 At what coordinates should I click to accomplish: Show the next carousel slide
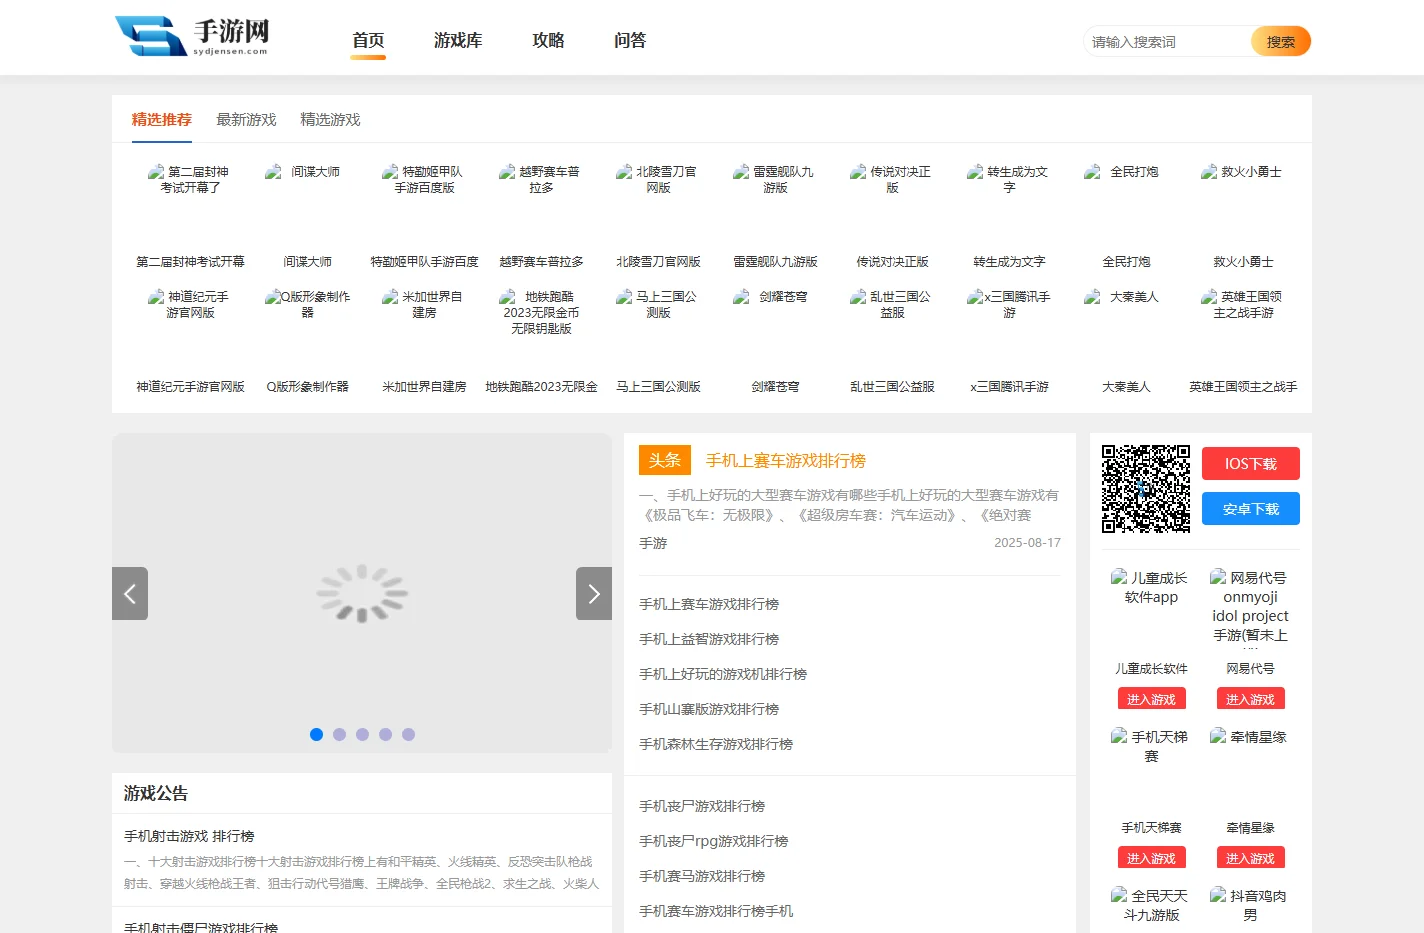594,593
